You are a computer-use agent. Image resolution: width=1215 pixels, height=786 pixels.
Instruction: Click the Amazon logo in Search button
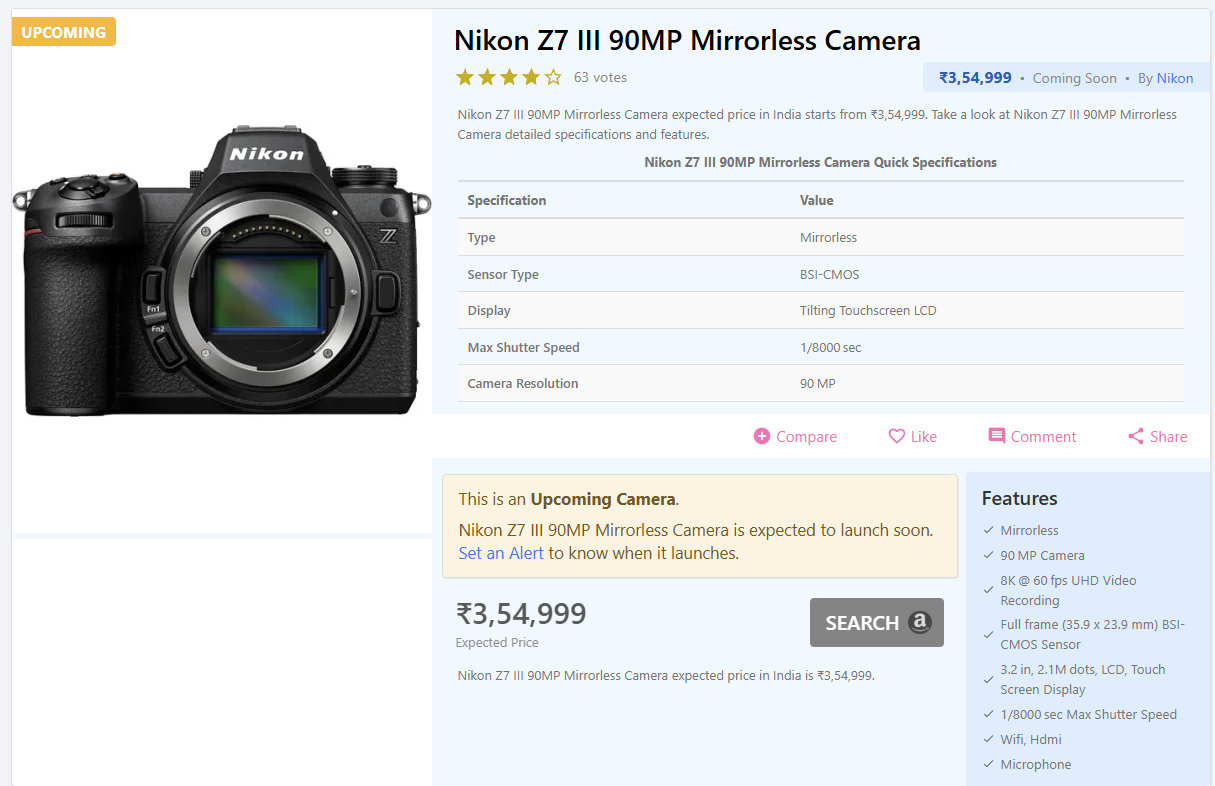(x=920, y=623)
